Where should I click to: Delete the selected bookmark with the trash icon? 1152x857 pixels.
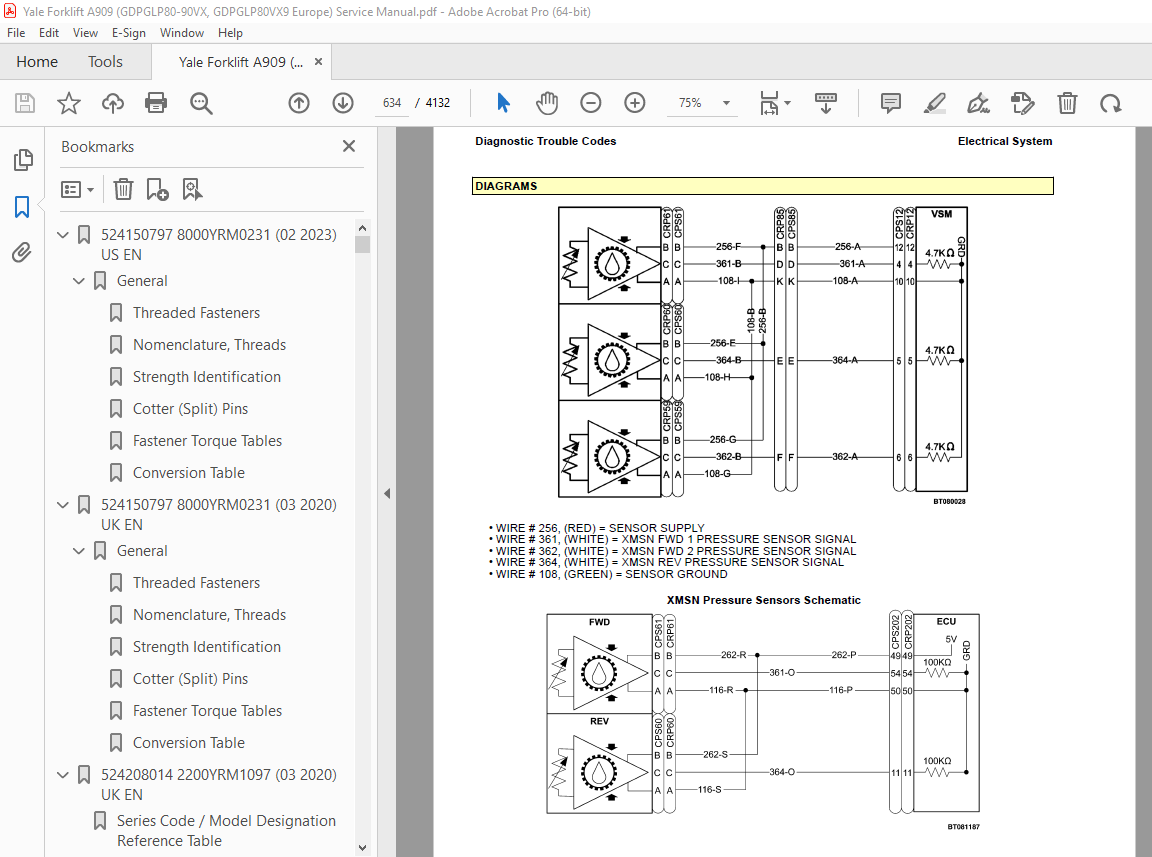(123, 190)
